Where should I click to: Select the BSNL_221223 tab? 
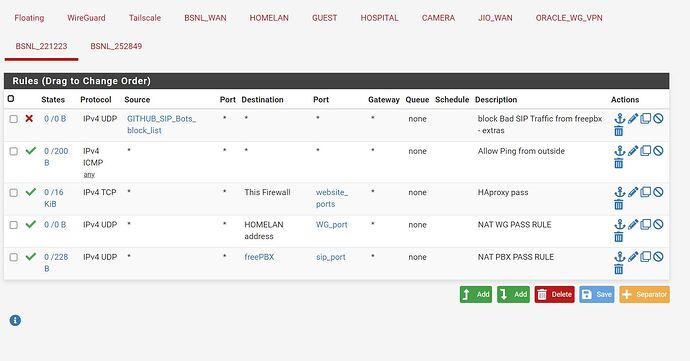pos(41,46)
